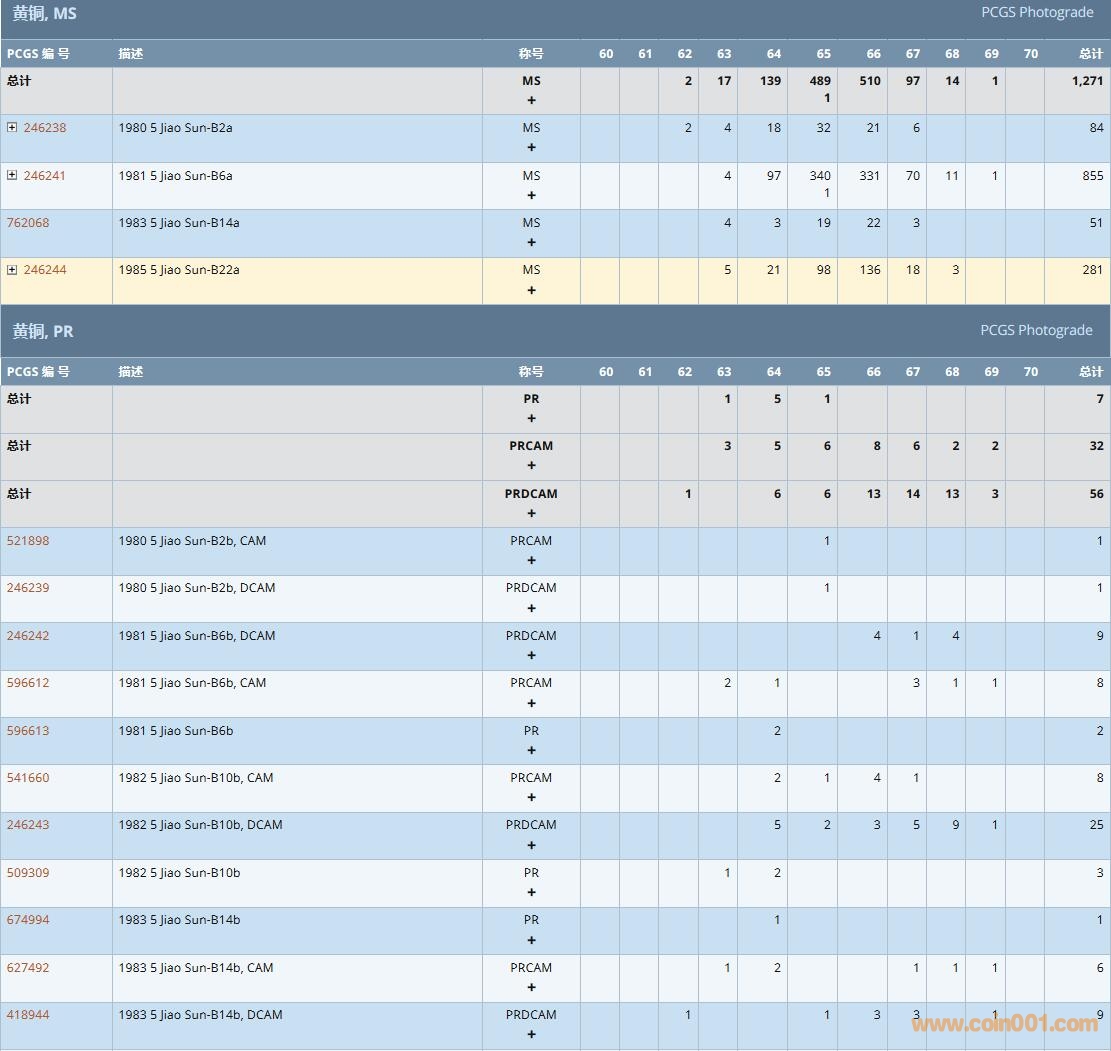Click plus sign in 1981 Sun-B6b DCAM row
1111x1051 pixels.
(531, 655)
